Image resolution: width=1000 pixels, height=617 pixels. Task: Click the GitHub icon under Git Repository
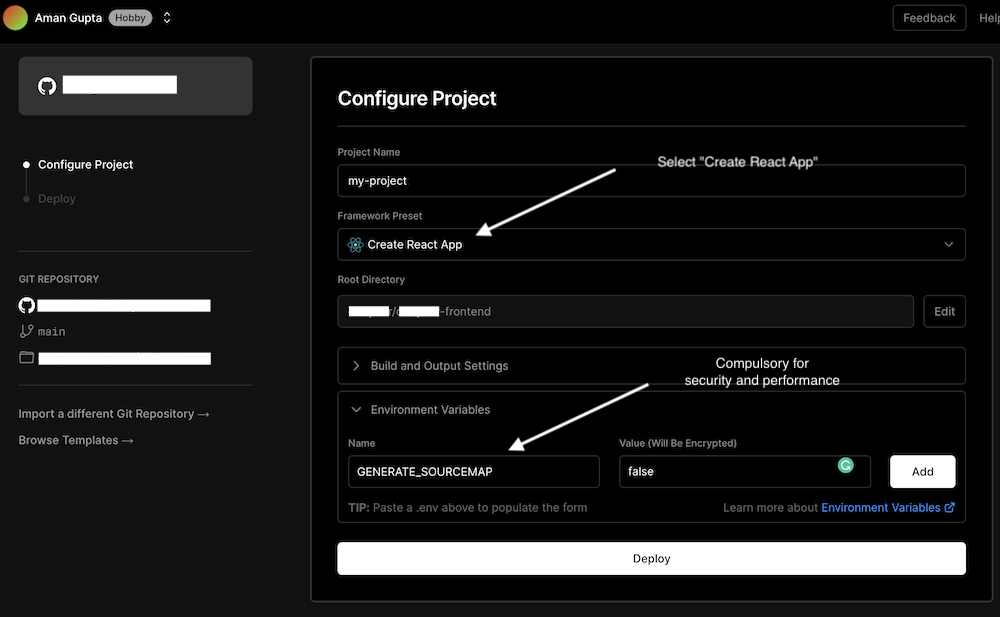(x=27, y=305)
